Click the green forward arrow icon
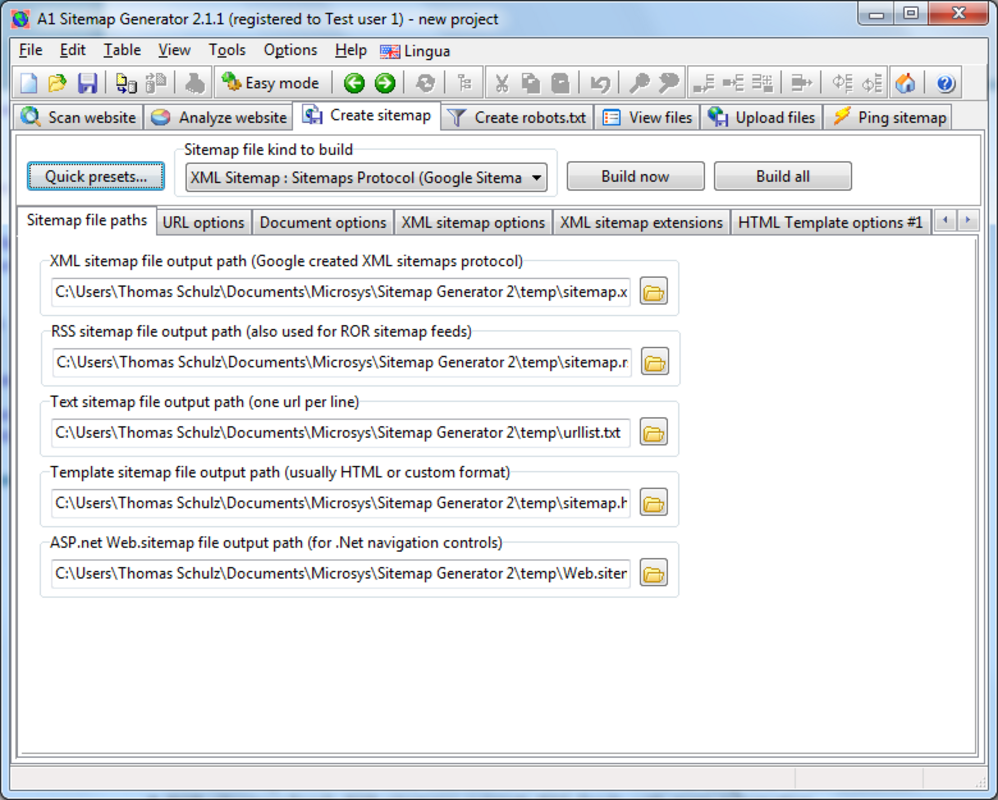This screenshot has width=998, height=800. coord(385,83)
